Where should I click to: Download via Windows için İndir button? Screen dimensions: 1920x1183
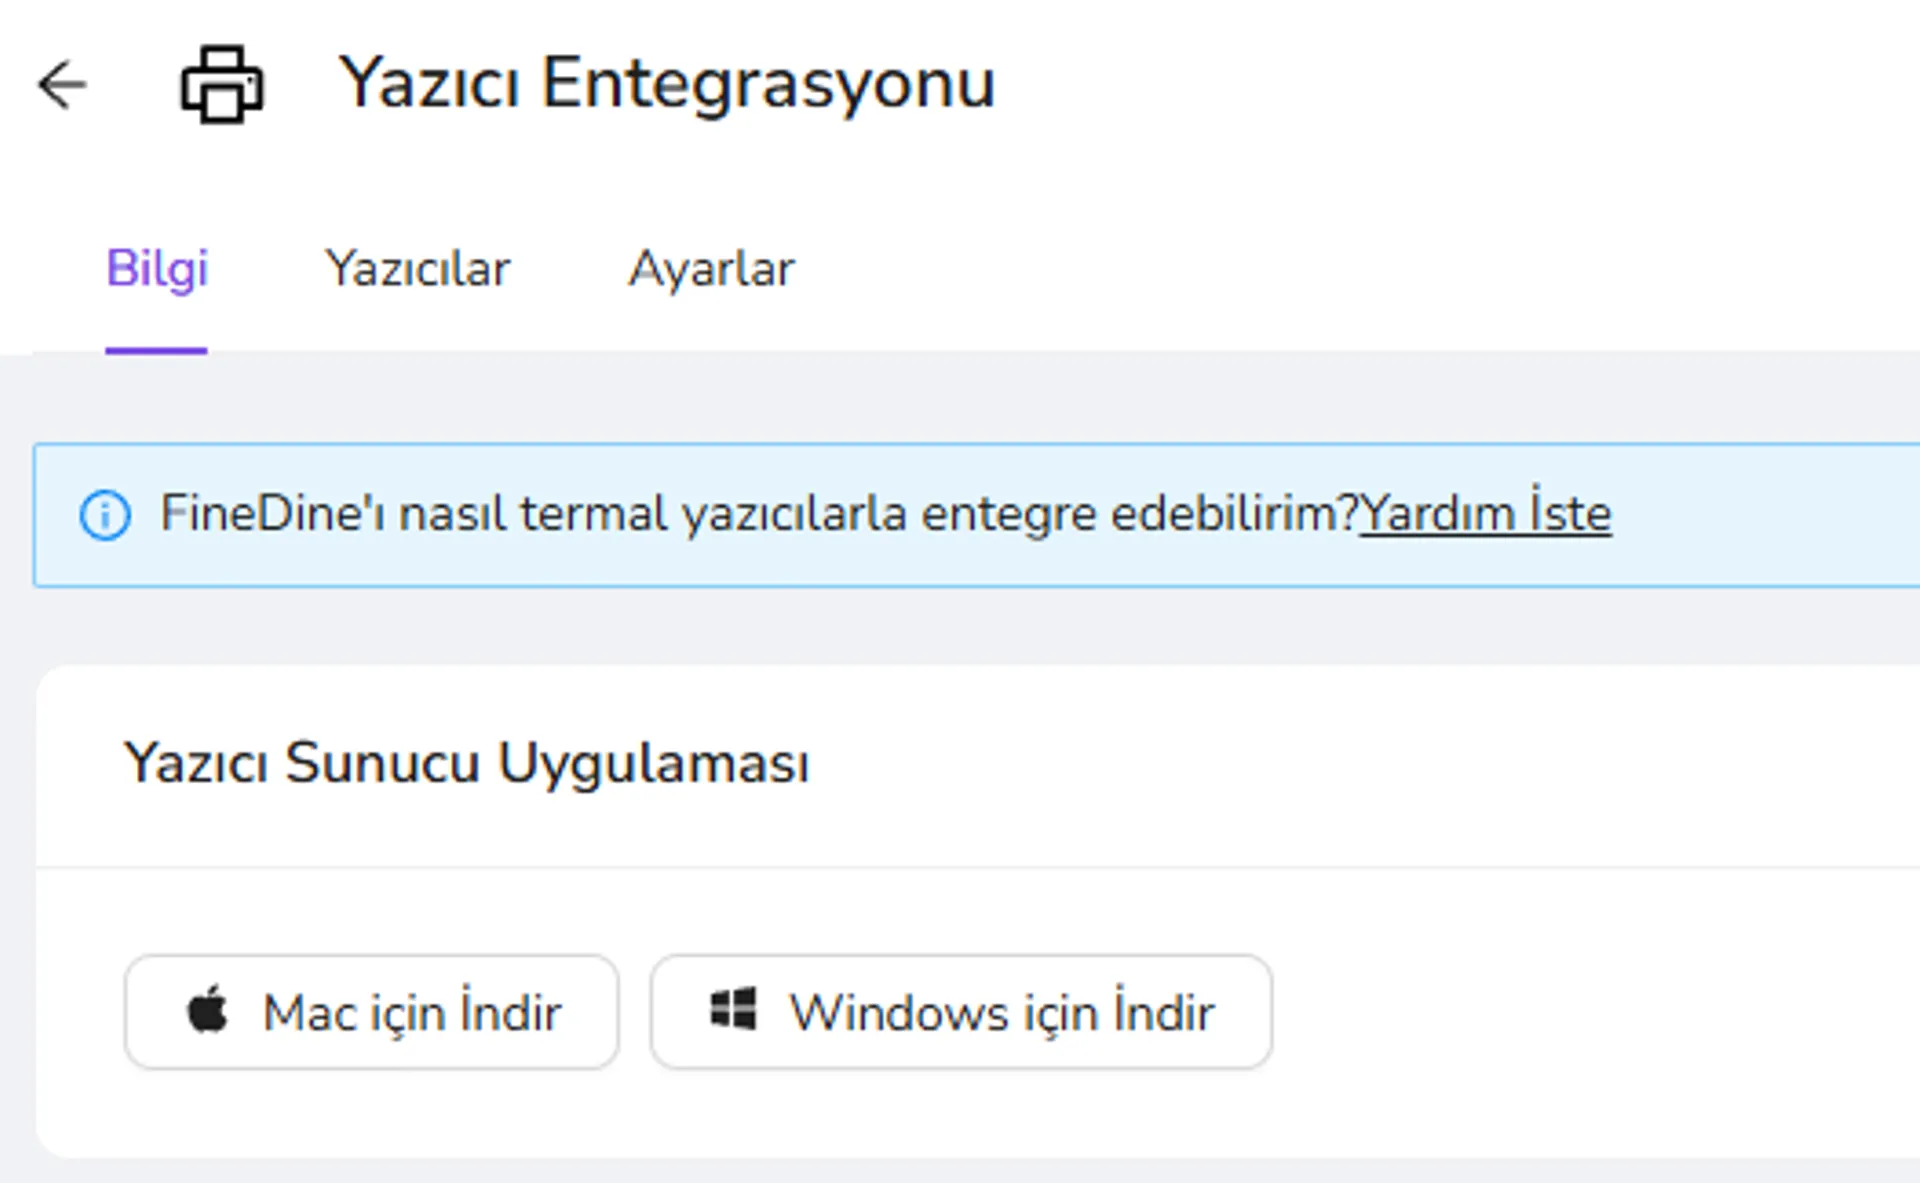point(961,1012)
